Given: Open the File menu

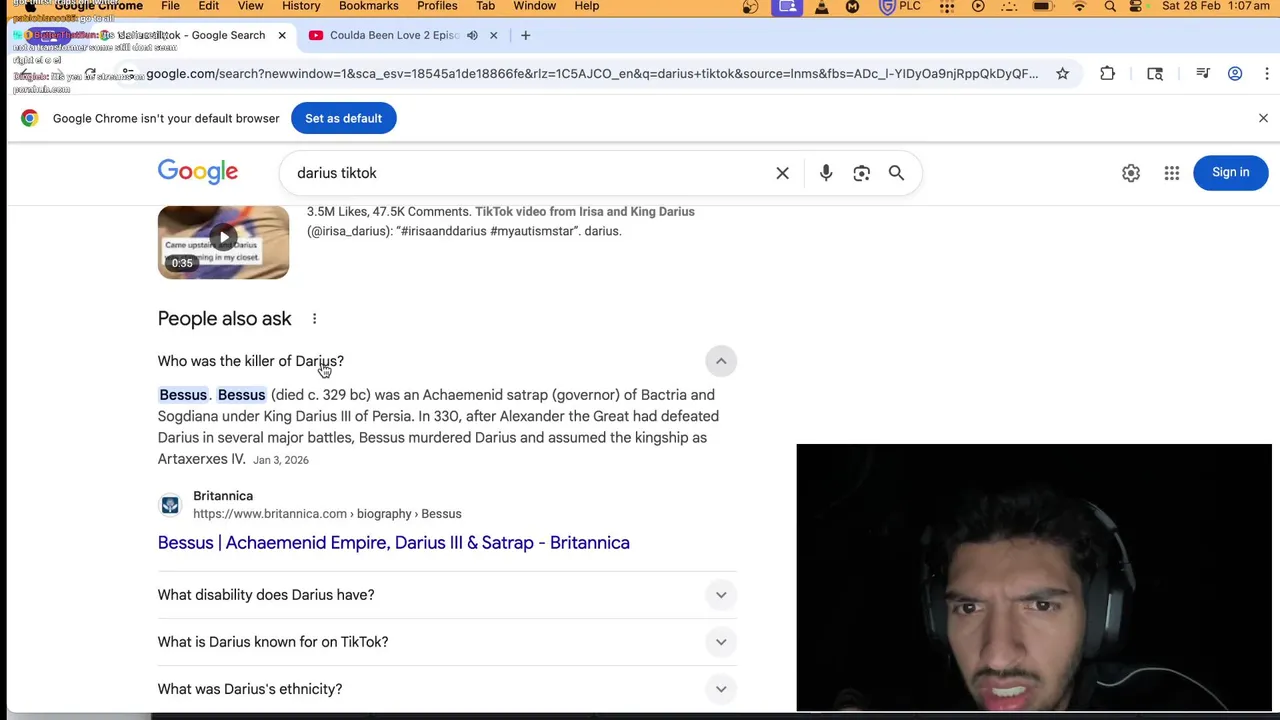Looking at the screenshot, I should tap(170, 6).
